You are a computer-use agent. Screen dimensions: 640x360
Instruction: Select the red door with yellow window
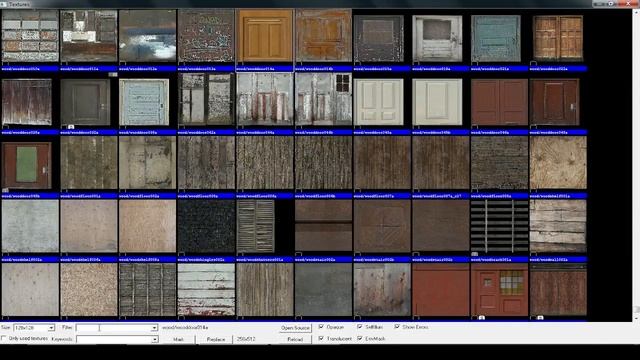point(500,290)
